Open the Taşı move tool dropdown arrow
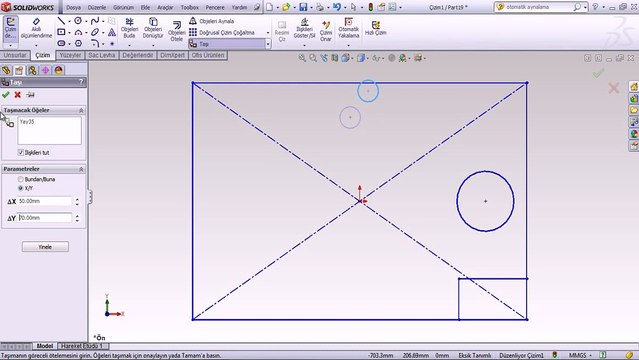Screen dimensions: 639x360 pos(268,44)
